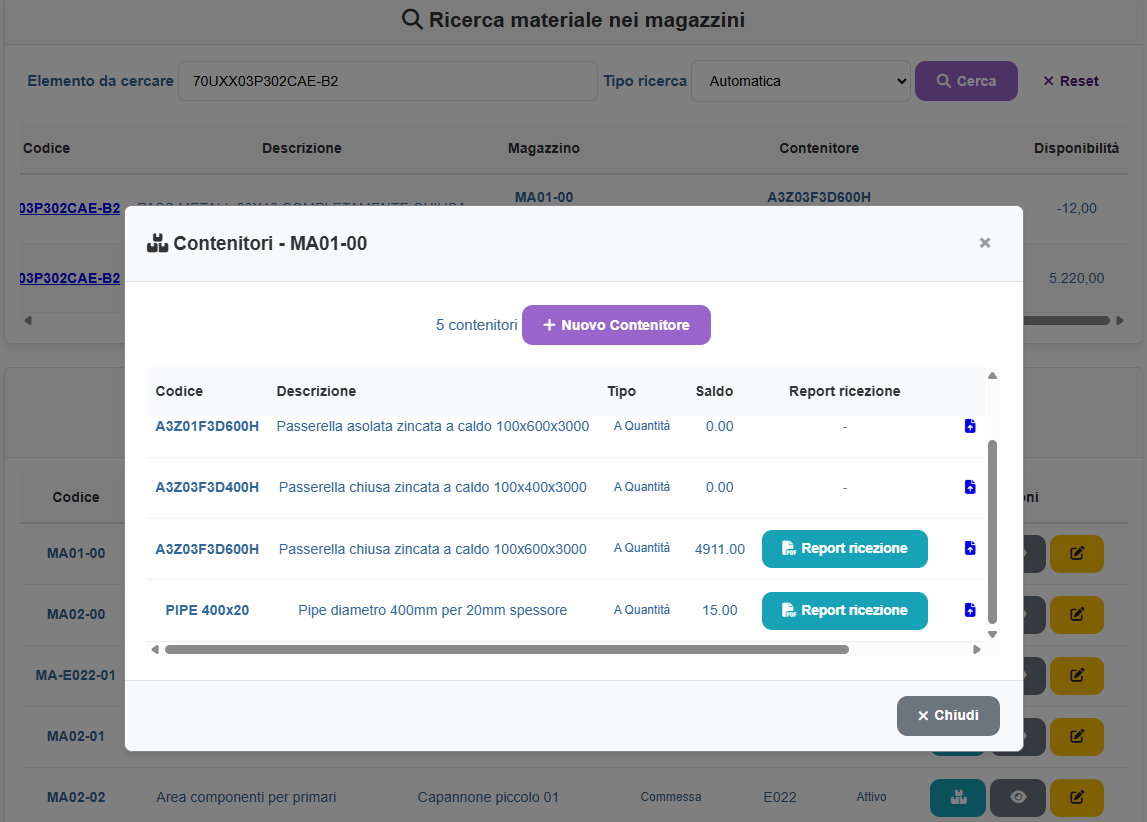Click saldo value 4911.00
Viewport: 1147px width, 822px height.
pos(720,549)
